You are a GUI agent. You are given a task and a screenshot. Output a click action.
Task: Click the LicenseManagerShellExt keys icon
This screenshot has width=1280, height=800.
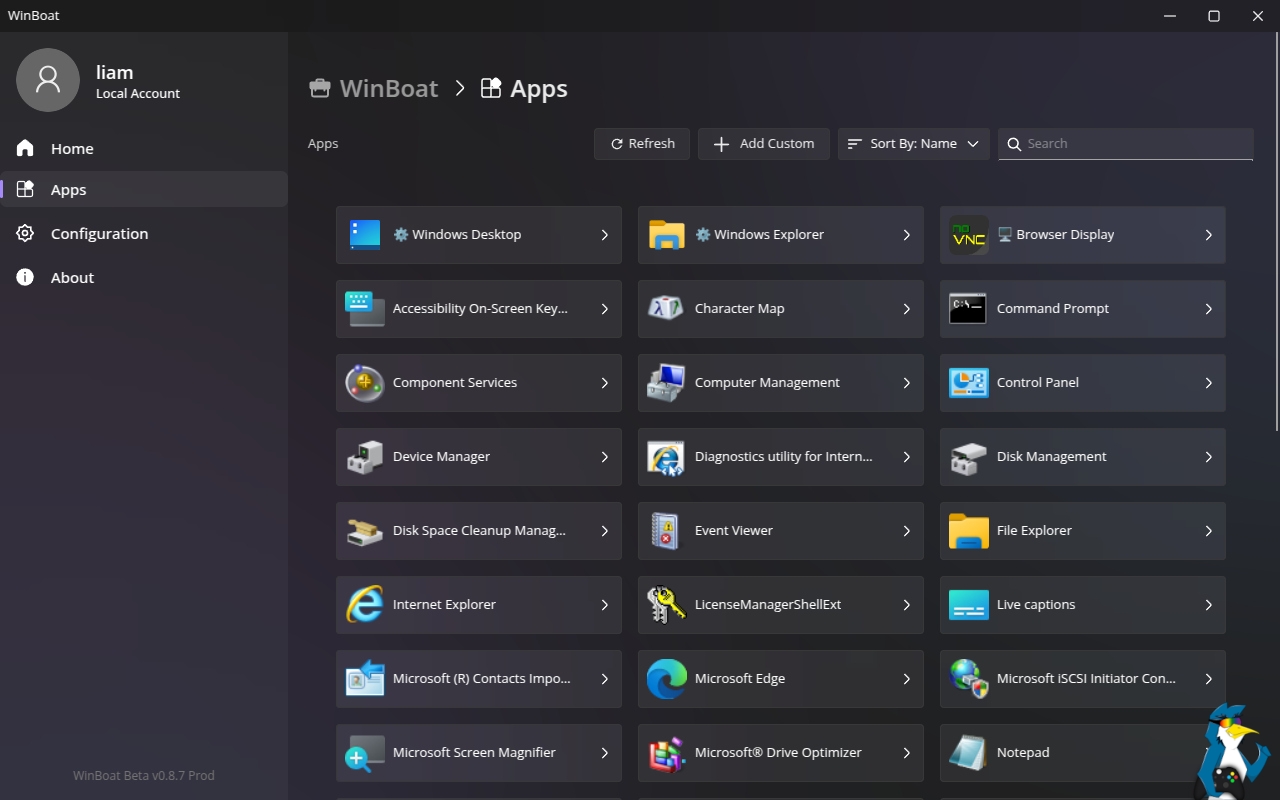pos(666,605)
